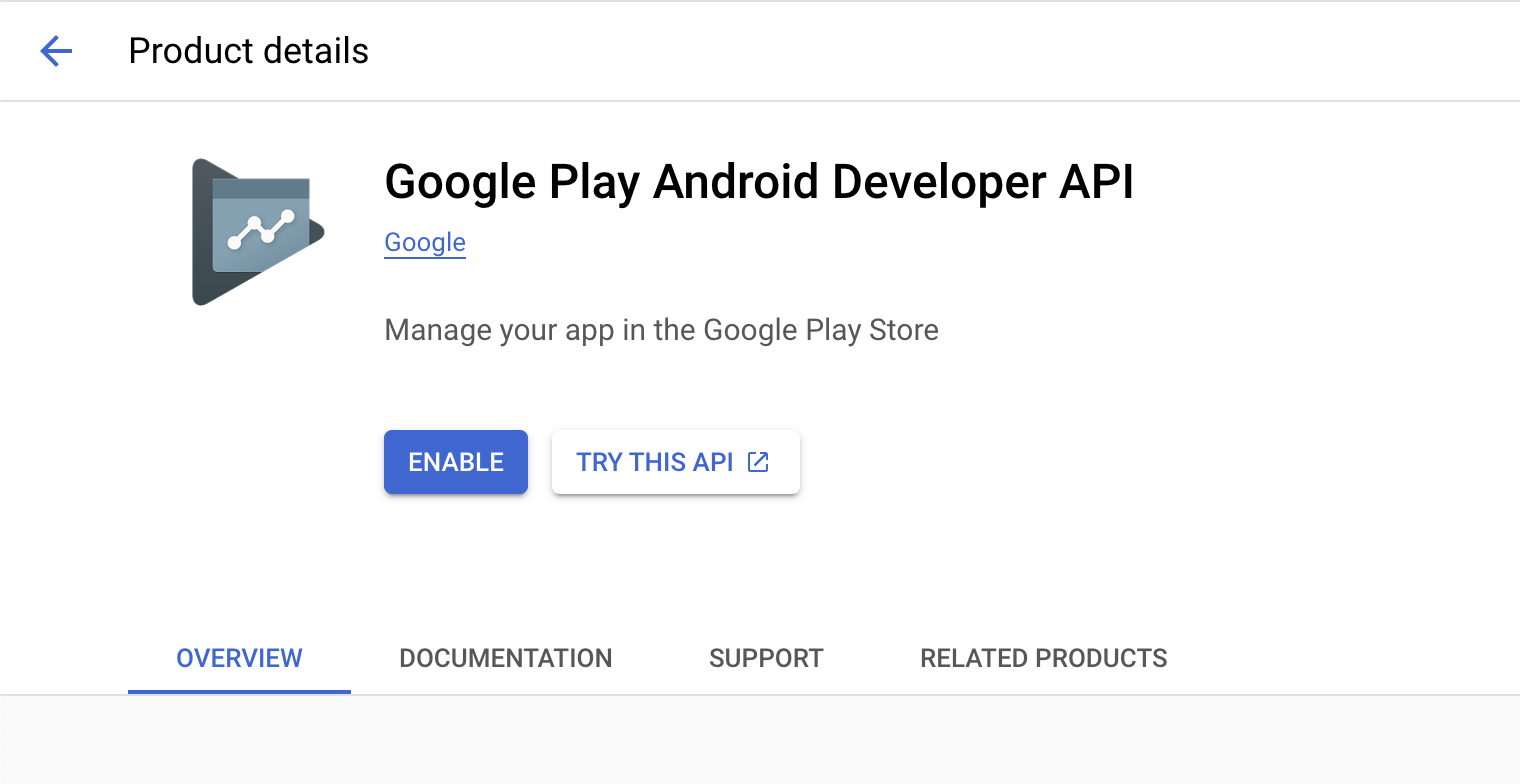This screenshot has width=1520, height=784.
Task: Click the TRY THIS API button
Action: click(x=675, y=462)
